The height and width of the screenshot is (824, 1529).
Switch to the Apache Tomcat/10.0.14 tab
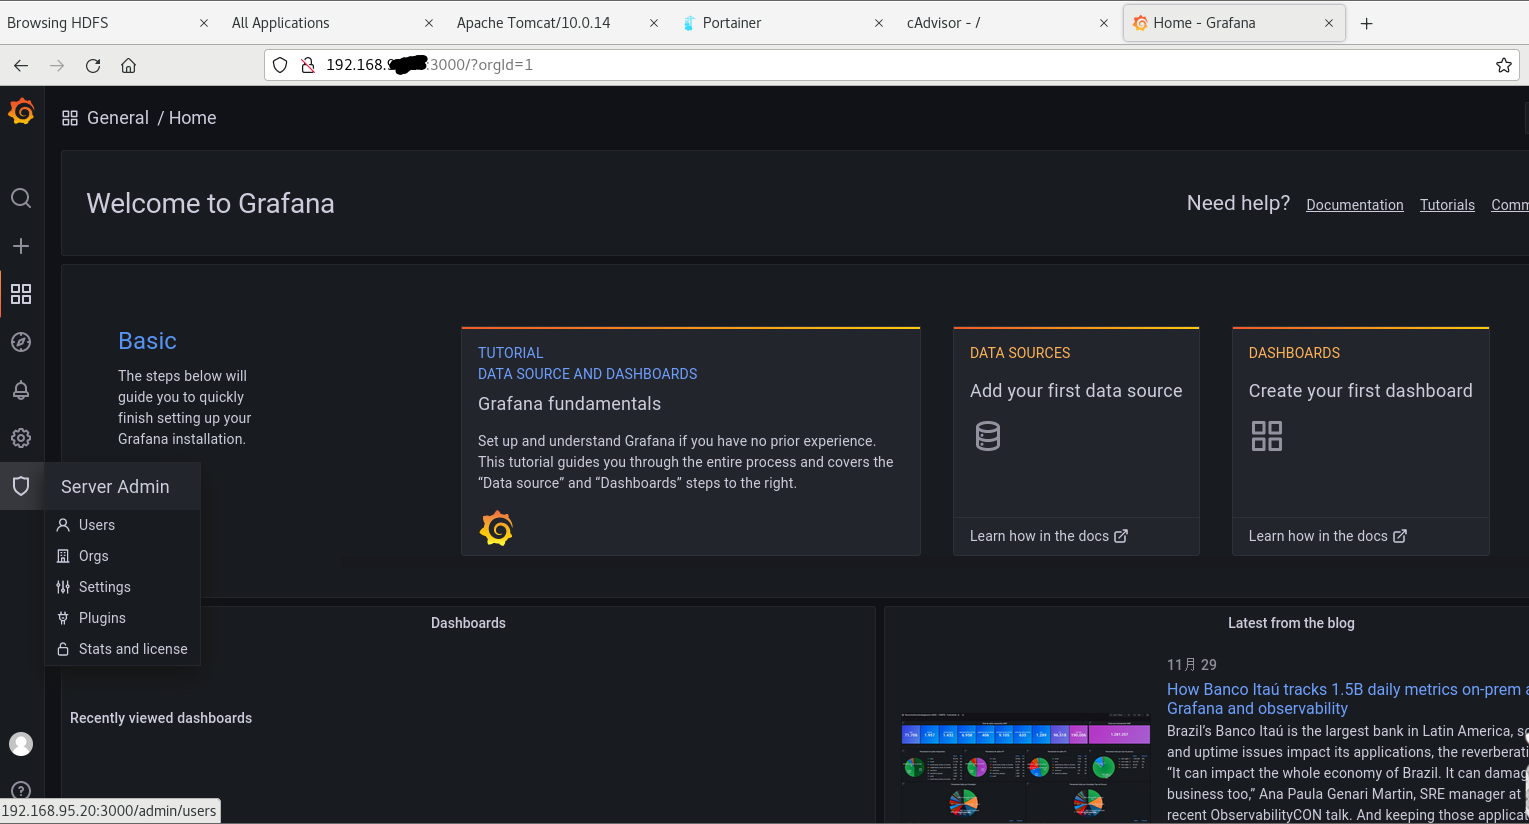pos(557,23)
